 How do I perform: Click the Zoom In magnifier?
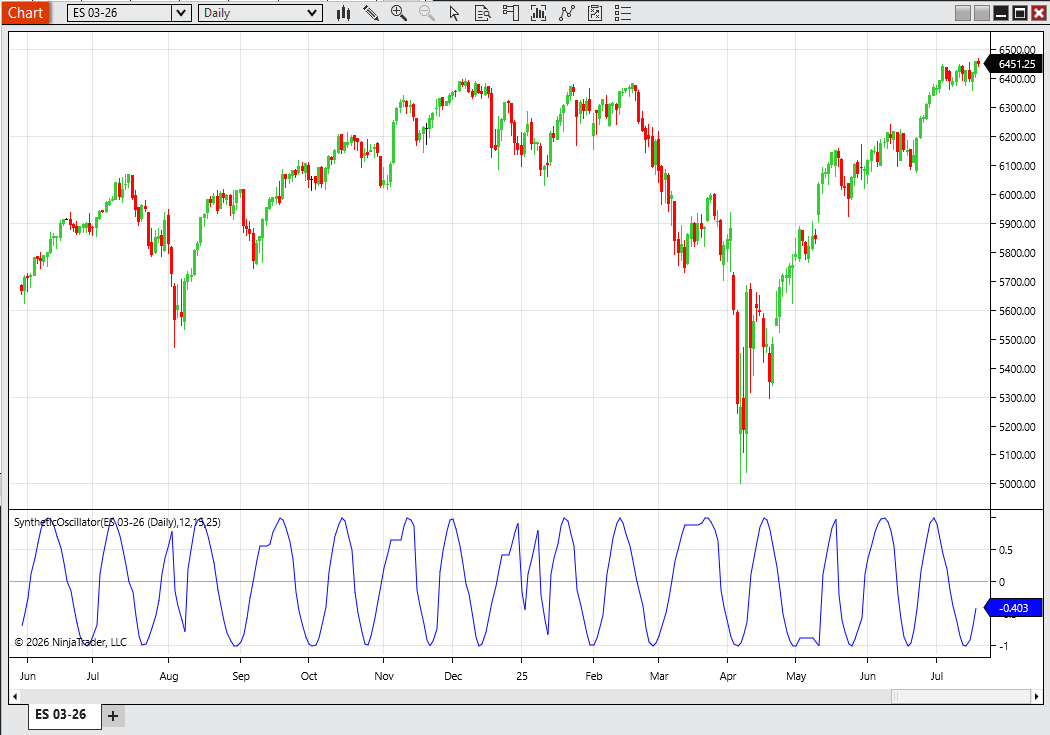coord(399,13)
